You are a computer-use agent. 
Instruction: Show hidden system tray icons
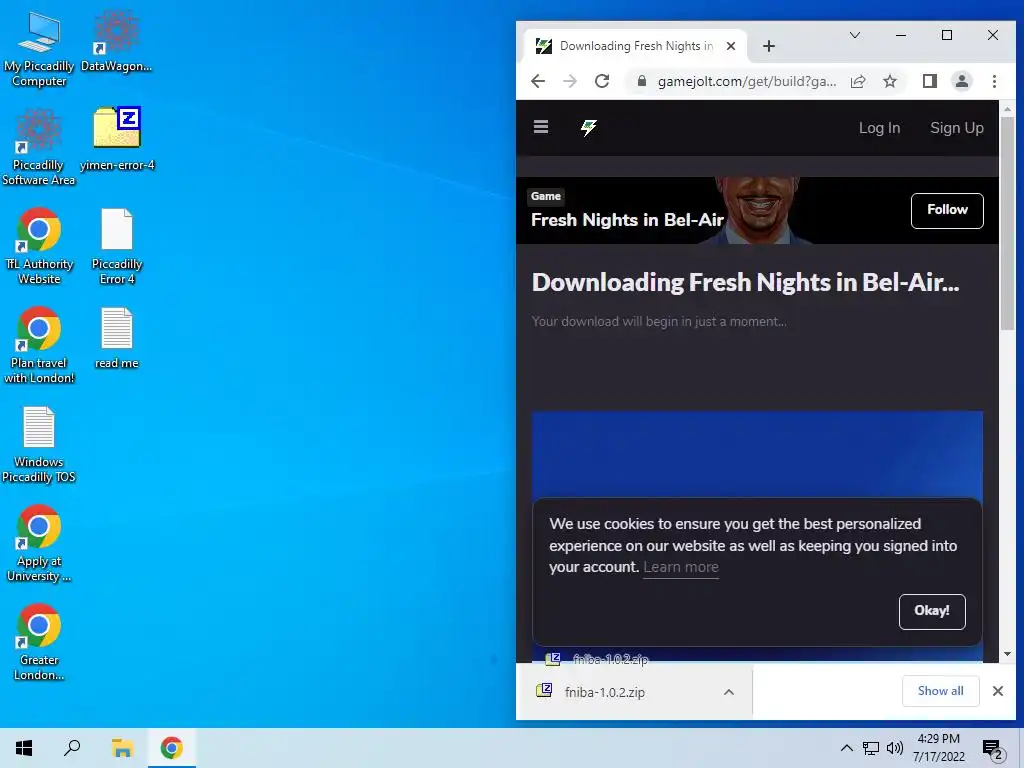tap(846, 748)
